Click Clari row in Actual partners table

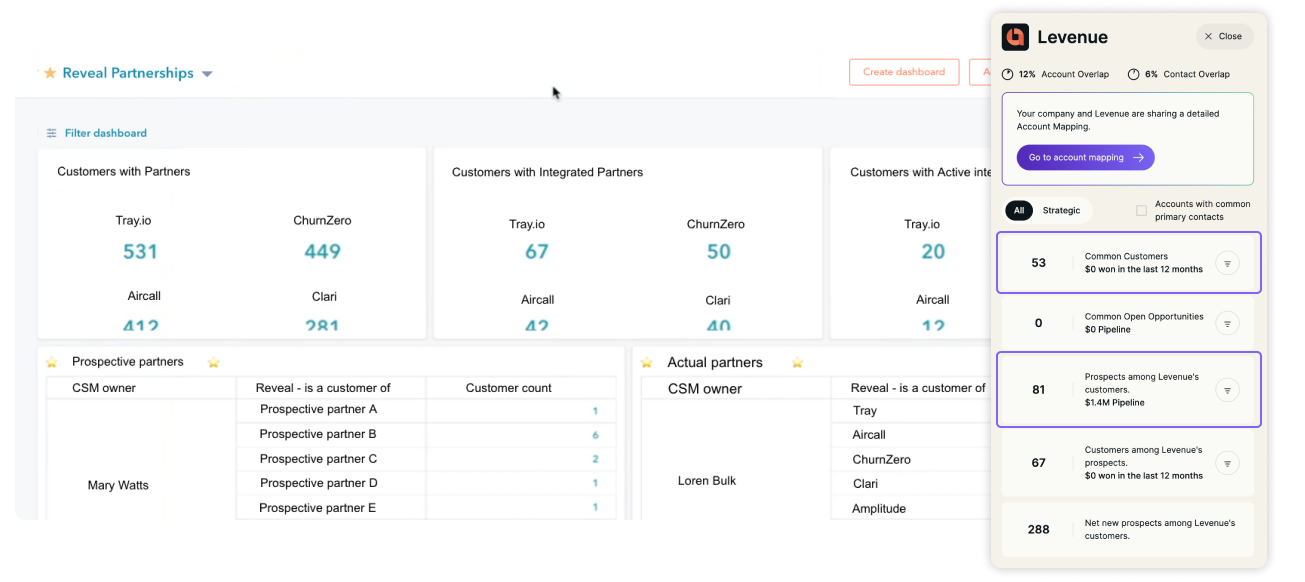(x=910, y=484)
